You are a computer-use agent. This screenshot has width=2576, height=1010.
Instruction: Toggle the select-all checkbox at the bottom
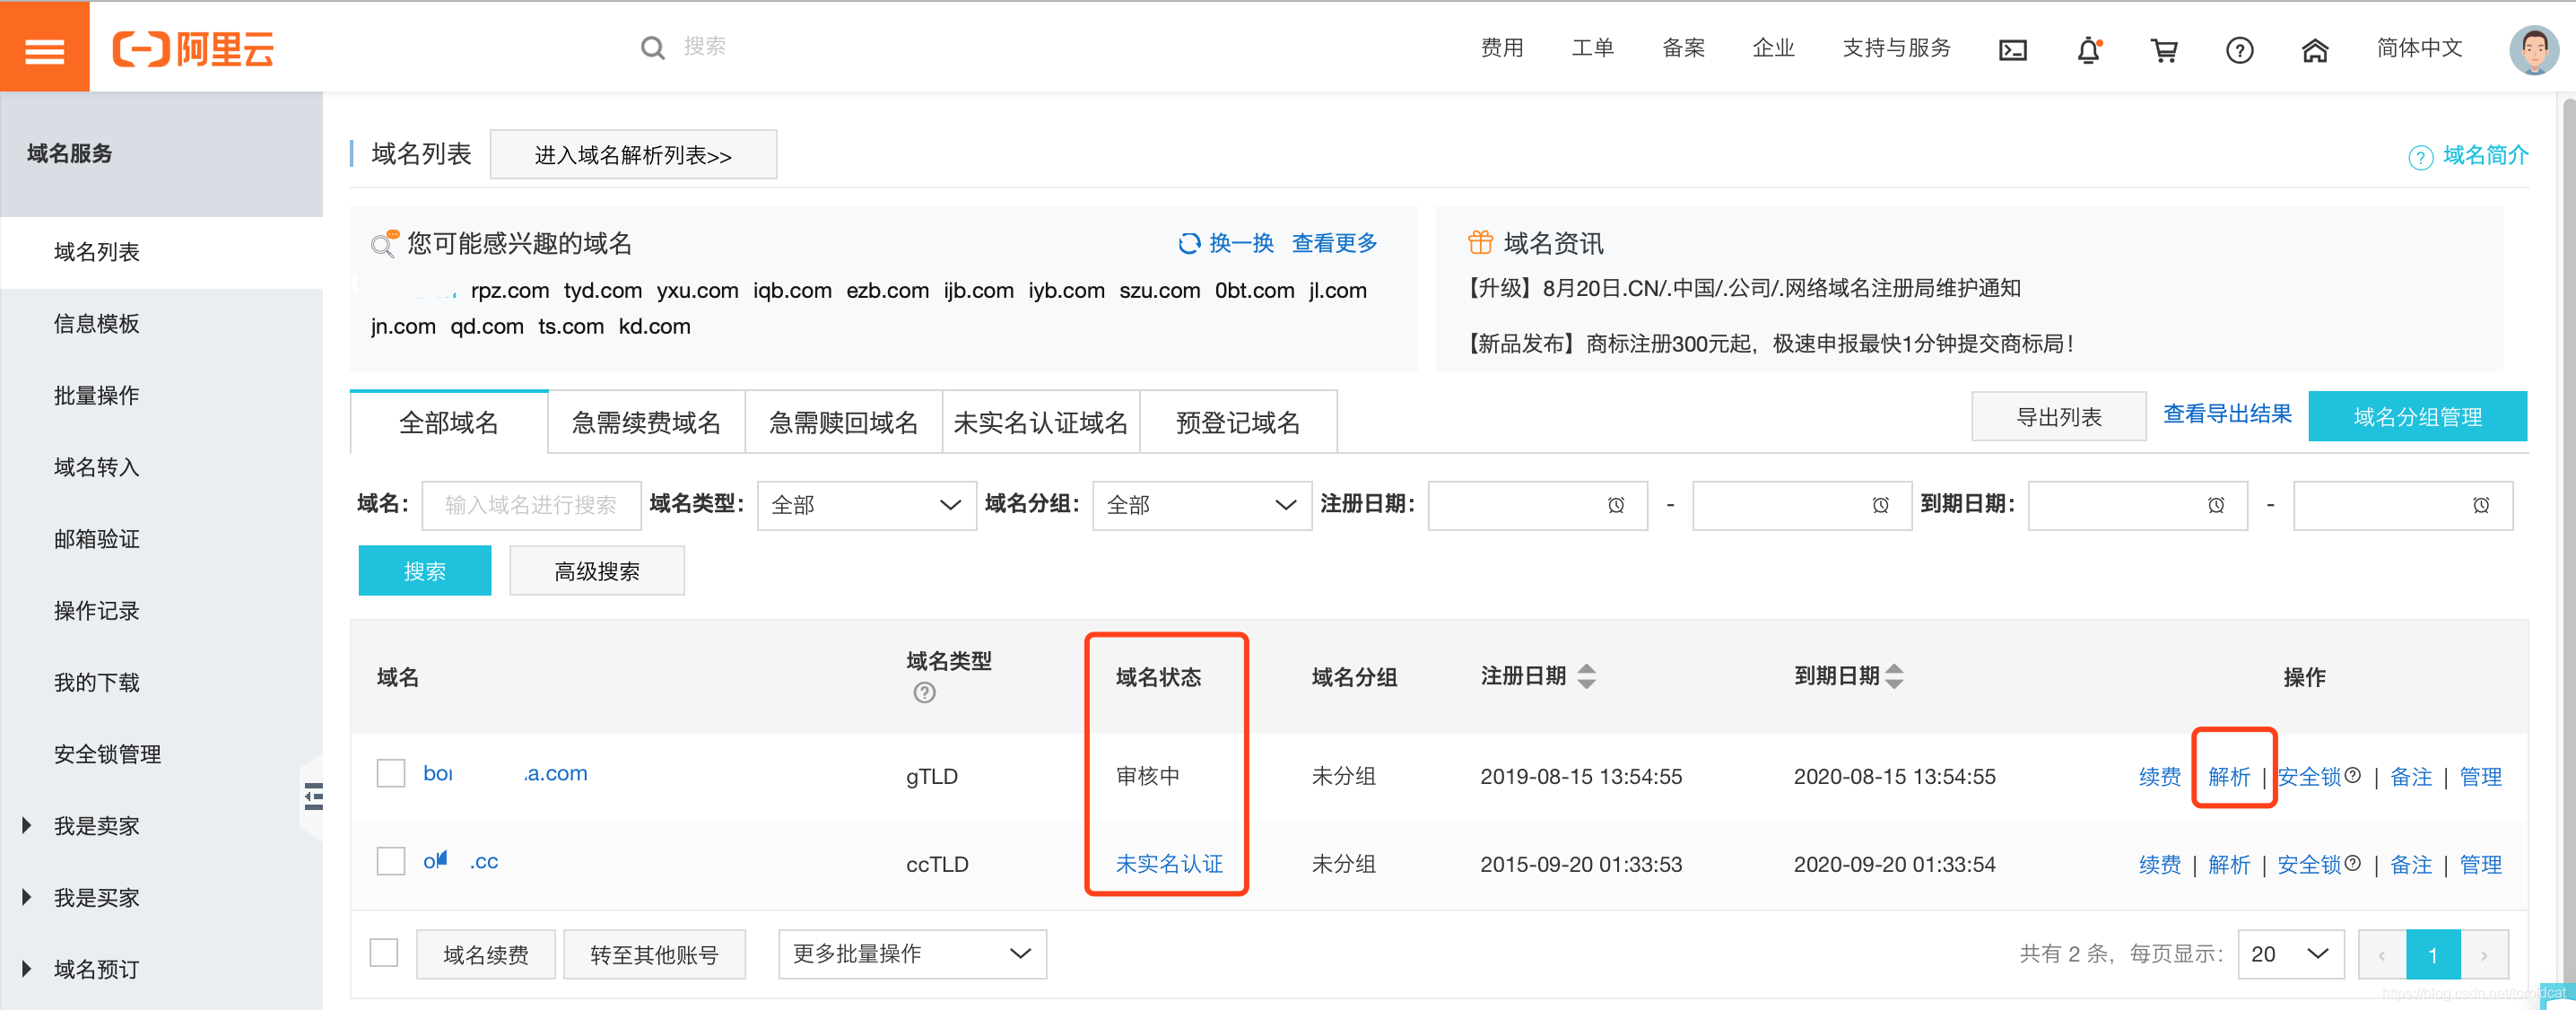click(384, 952)
